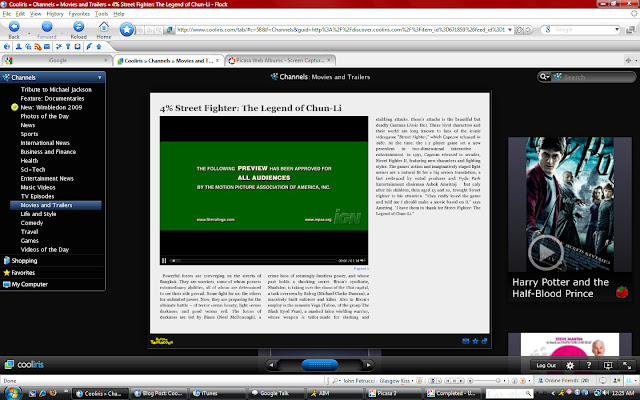
Task: Switch to the iGoogle tab
Action: (x=57, y=60)
